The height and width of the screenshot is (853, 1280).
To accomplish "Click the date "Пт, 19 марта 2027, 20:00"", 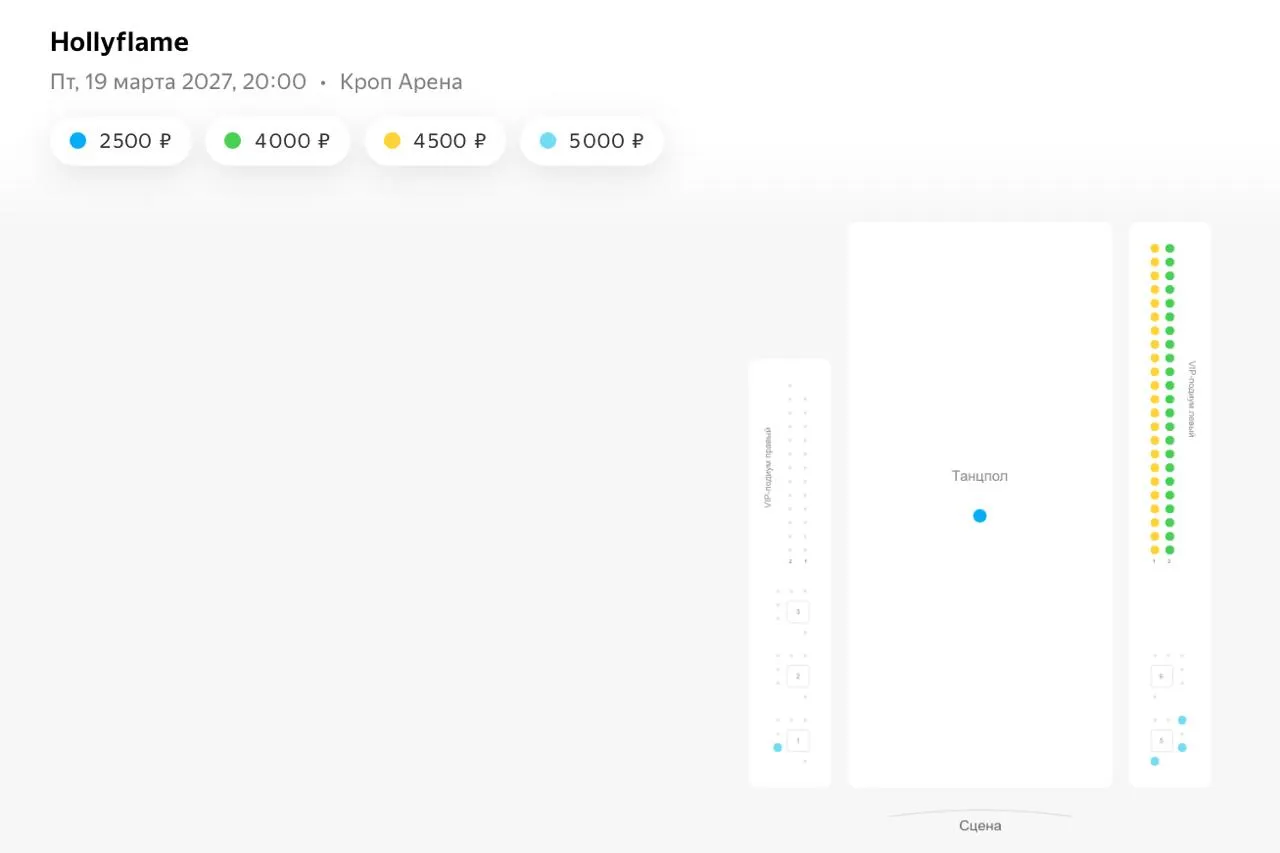I will coord(178,82).
